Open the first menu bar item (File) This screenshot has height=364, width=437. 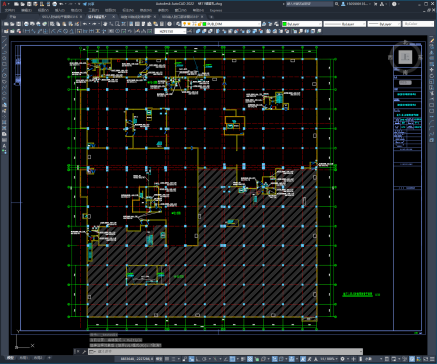click(x=9, y=10)
